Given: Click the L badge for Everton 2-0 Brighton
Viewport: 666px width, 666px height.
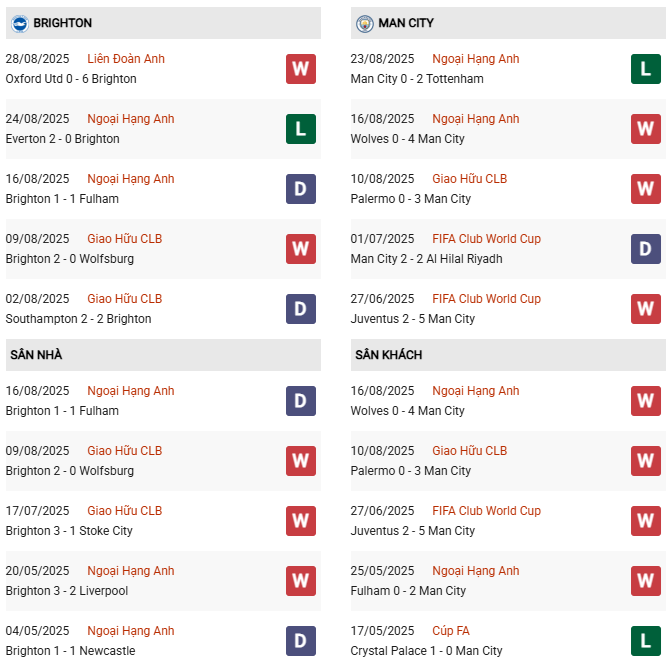Looking at the screenshot, I should [x=301, y=129].
